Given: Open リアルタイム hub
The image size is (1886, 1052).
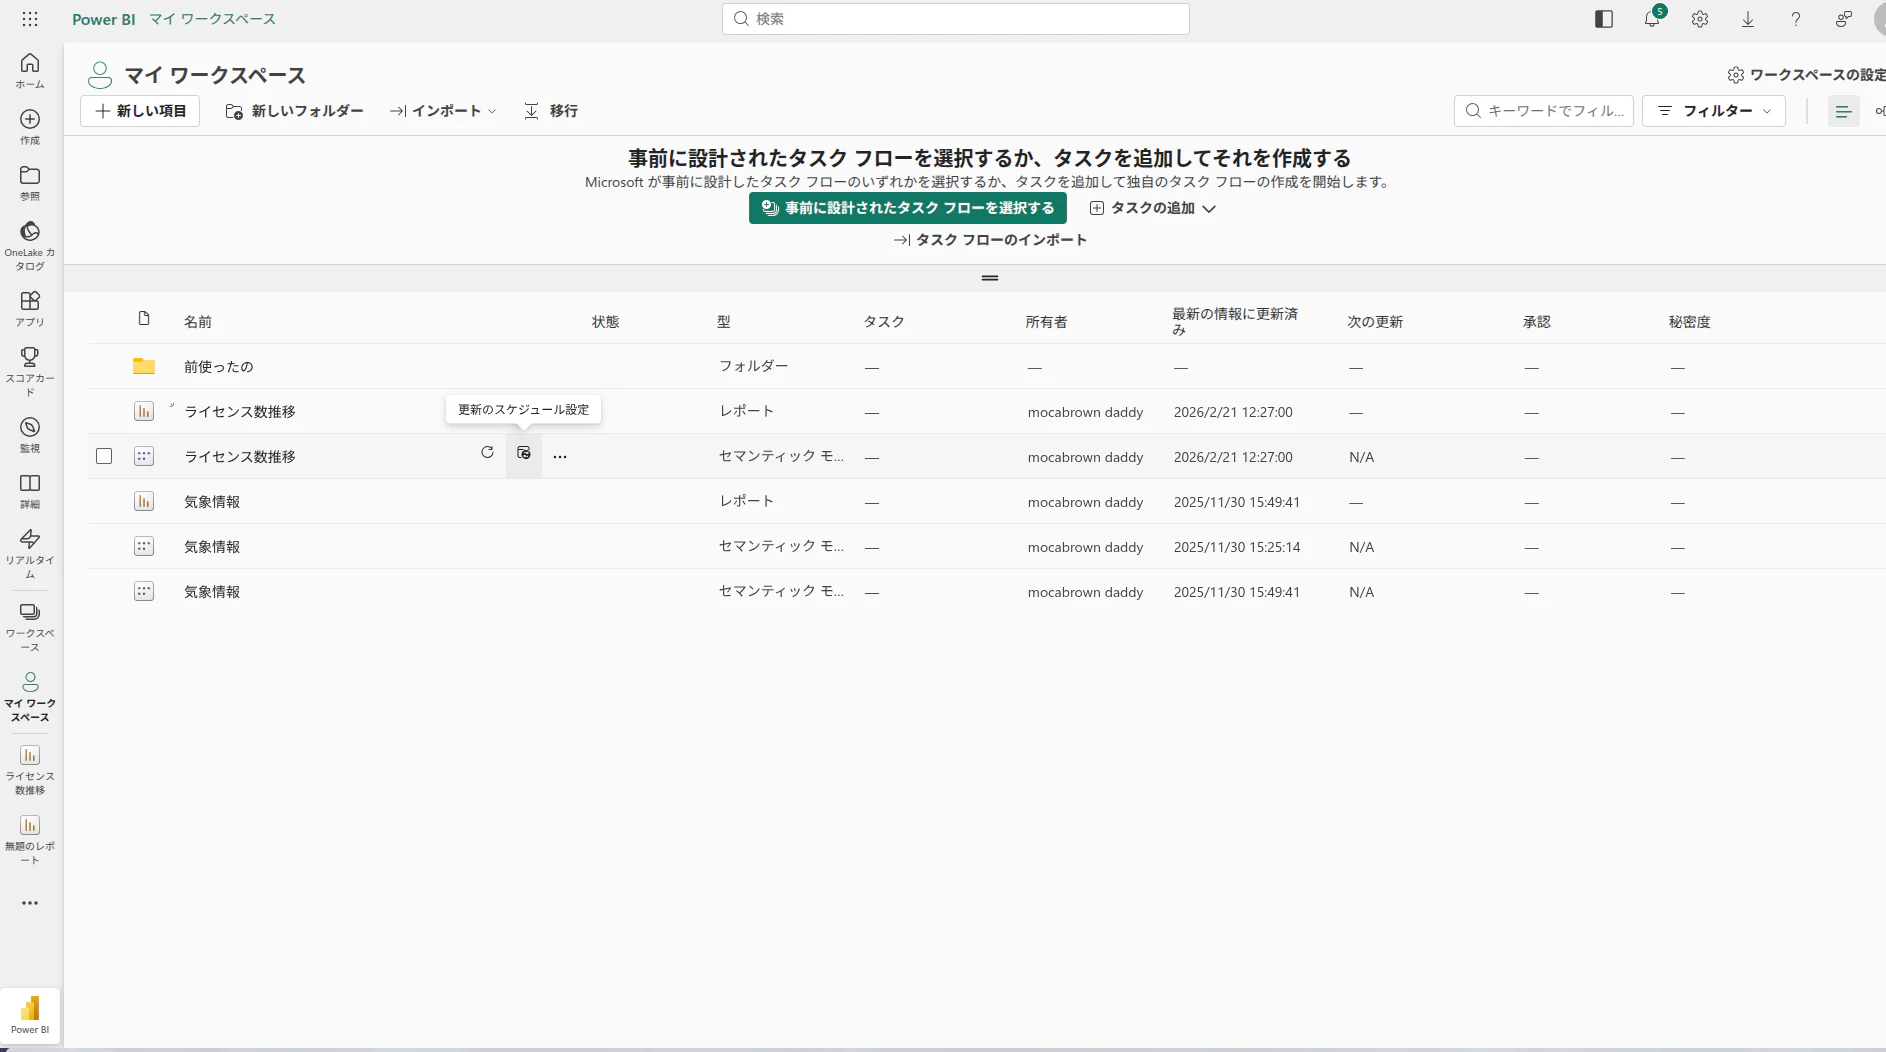Looking at the screenshot, I should click(x=30, y=553).
